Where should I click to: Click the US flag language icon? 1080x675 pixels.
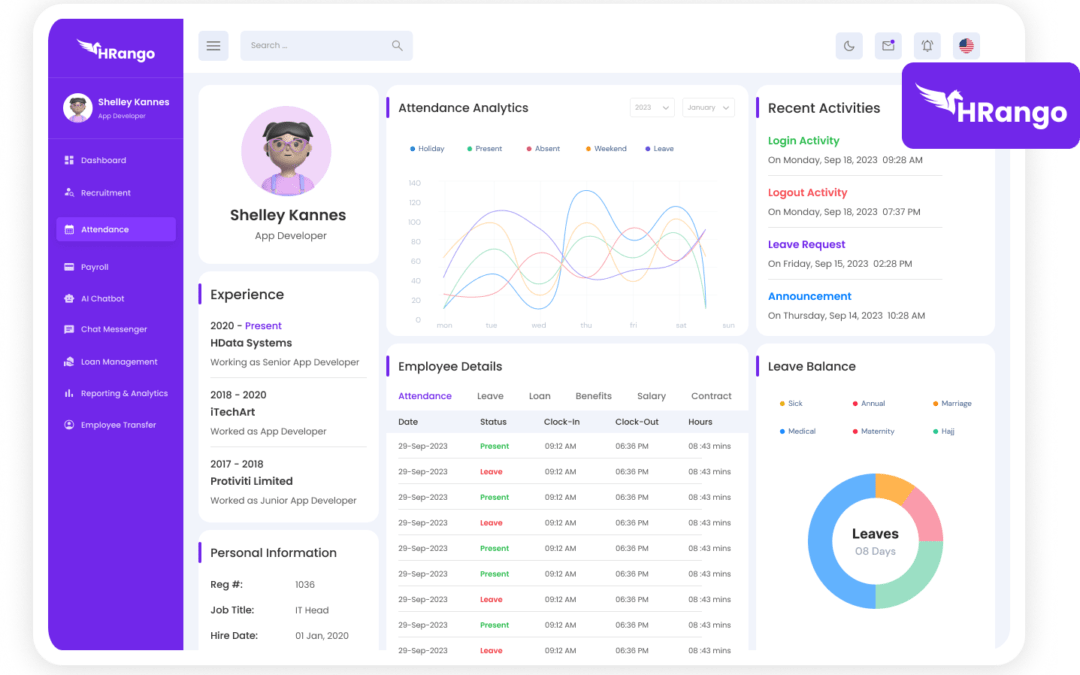[965, 45]
